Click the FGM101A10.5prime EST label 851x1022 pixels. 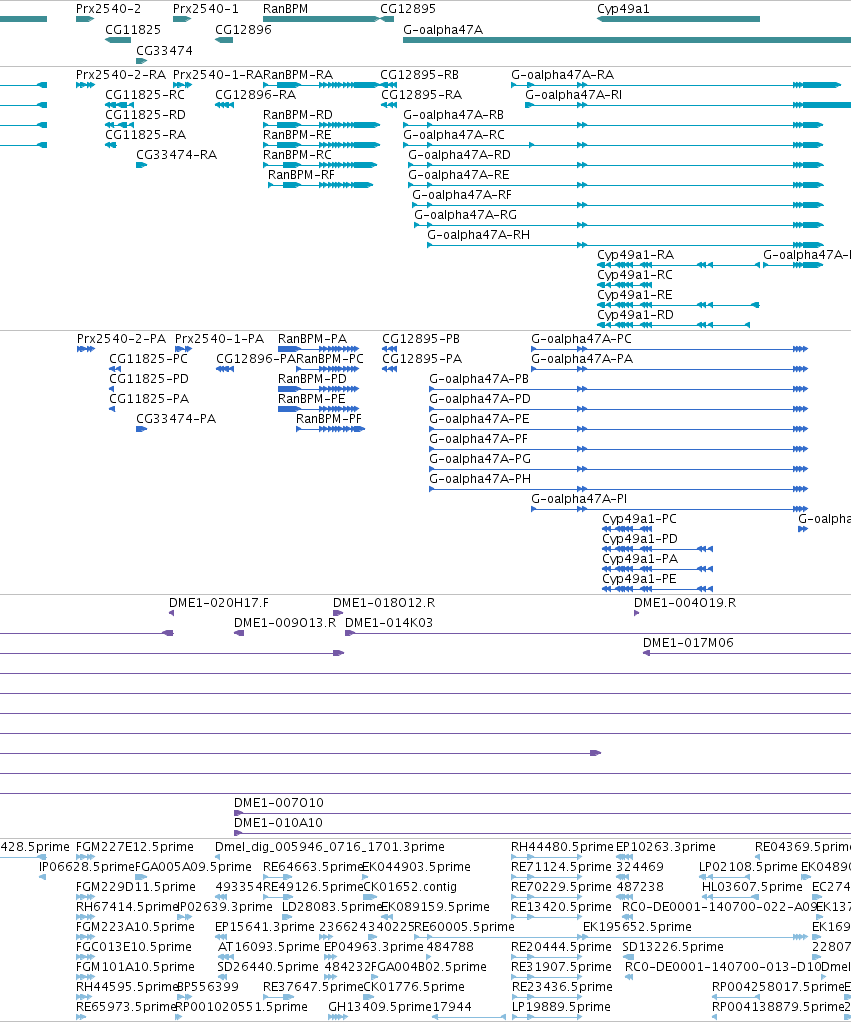(x=136, y=967)
